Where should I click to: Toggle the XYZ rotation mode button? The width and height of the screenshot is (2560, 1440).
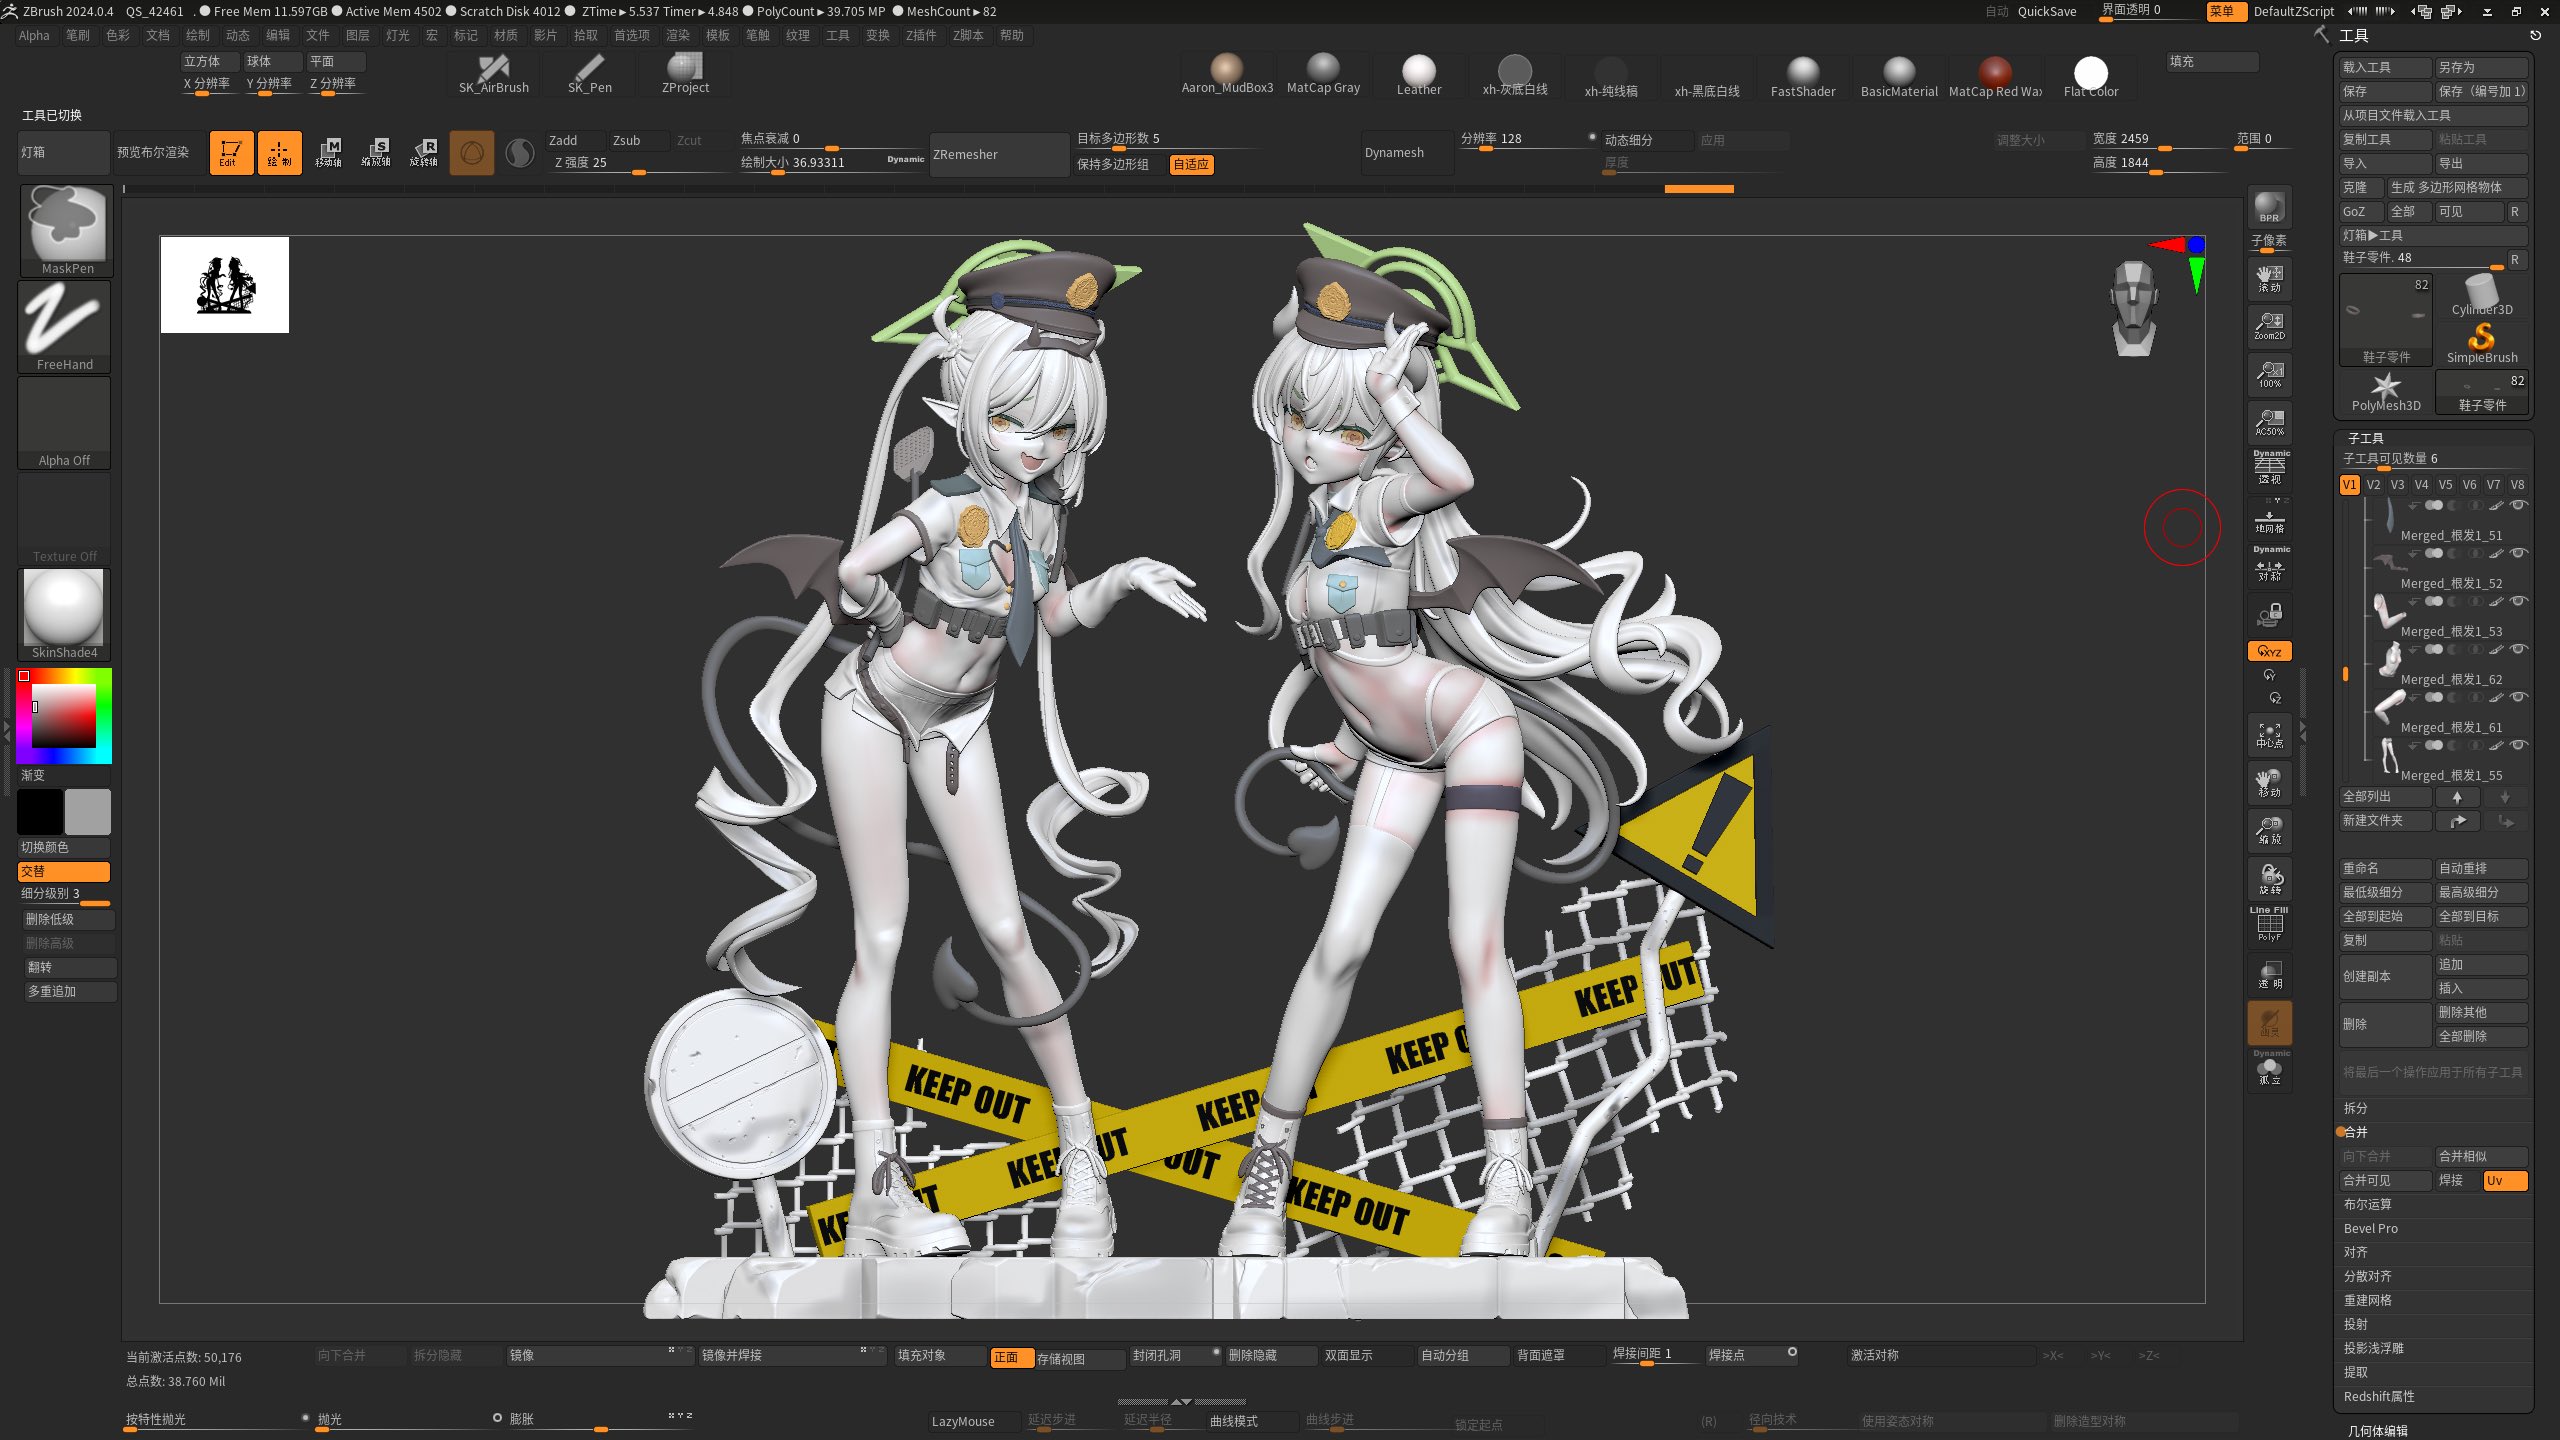pos(2269,651)
